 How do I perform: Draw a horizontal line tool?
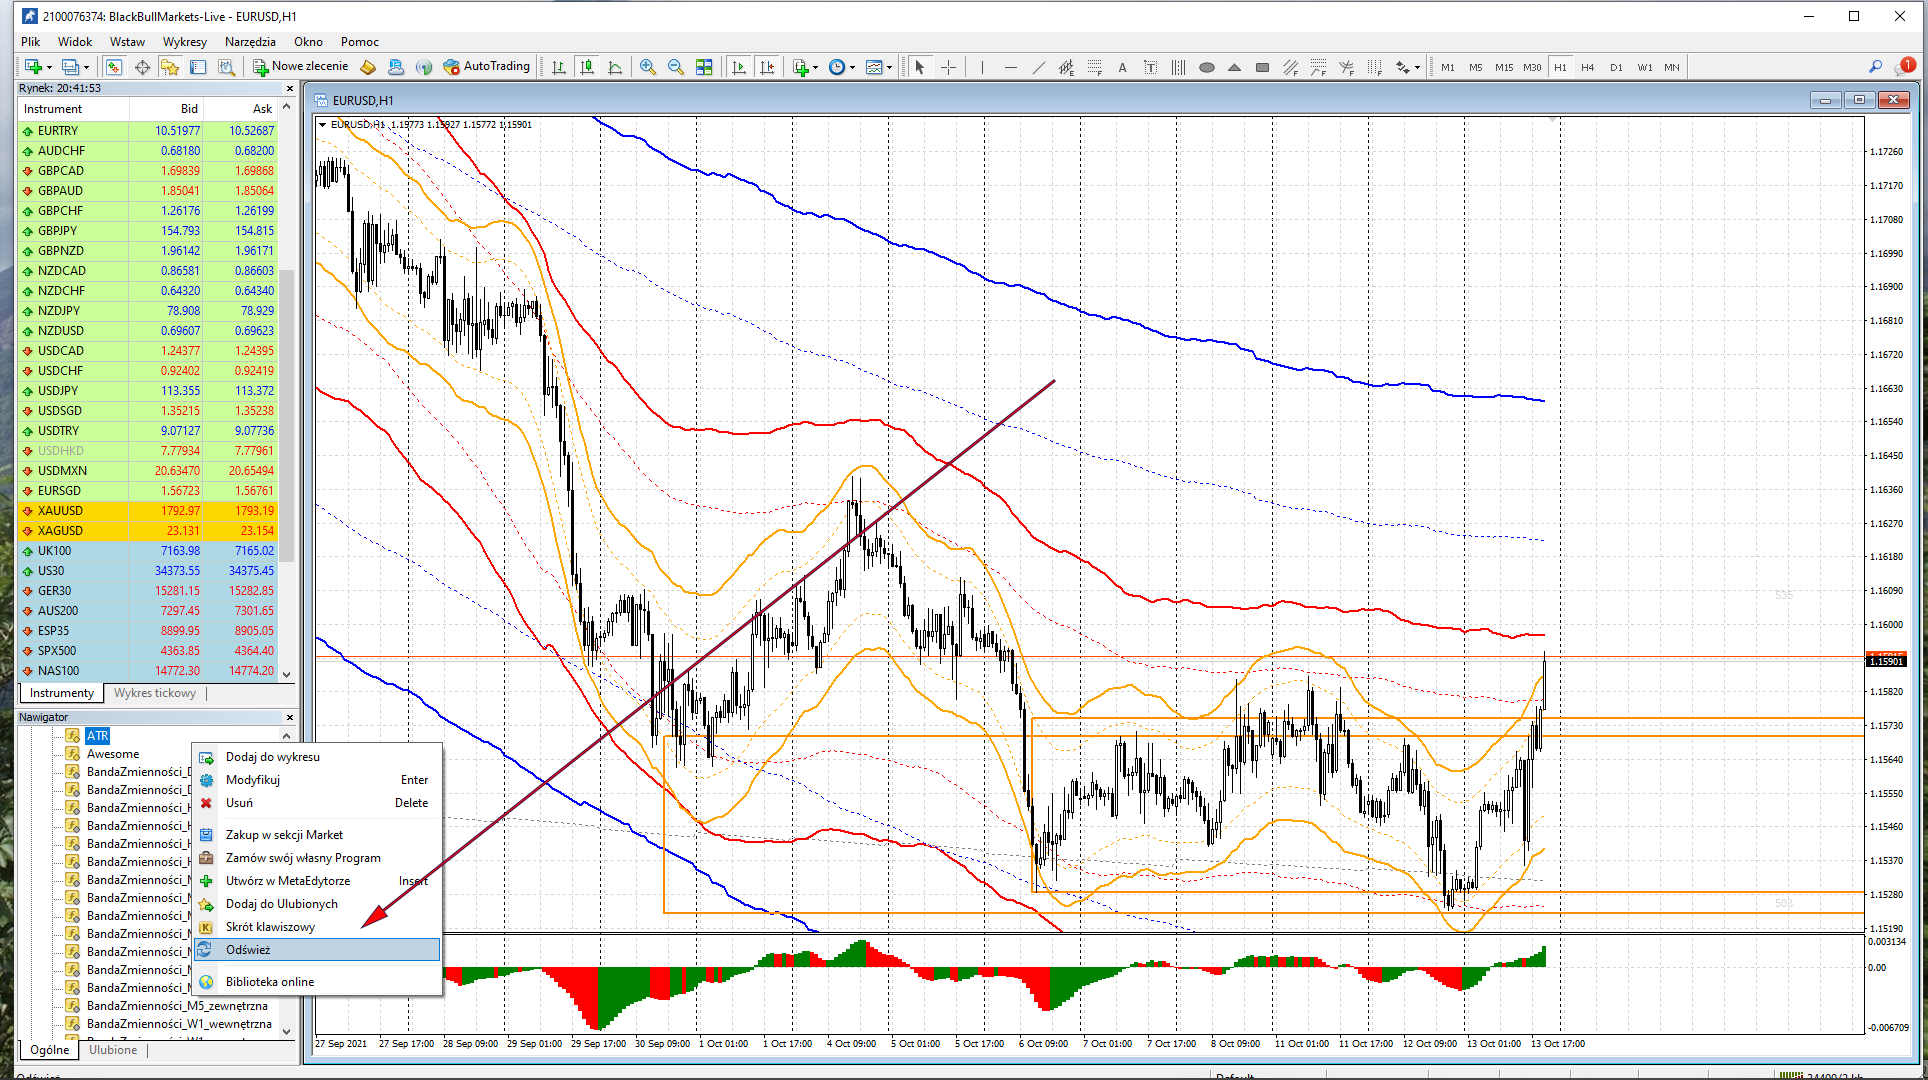(x=1010, y=68)
